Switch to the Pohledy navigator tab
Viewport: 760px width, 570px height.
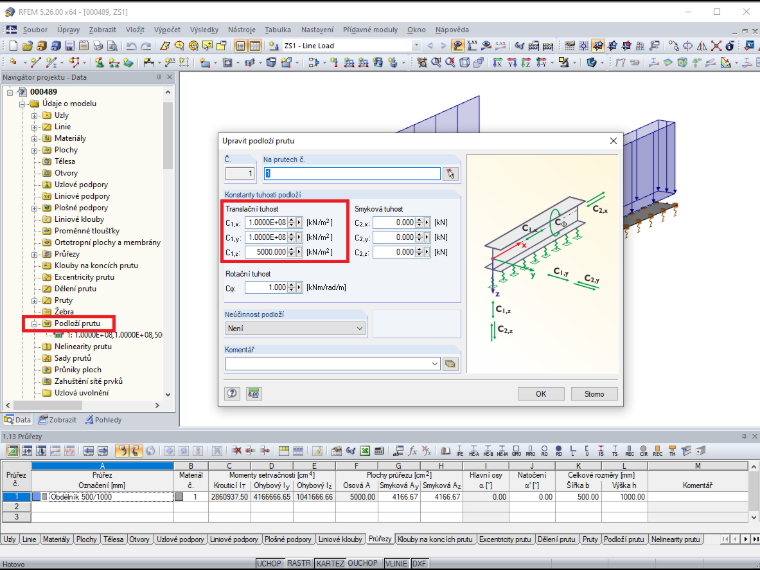(104, 420)
